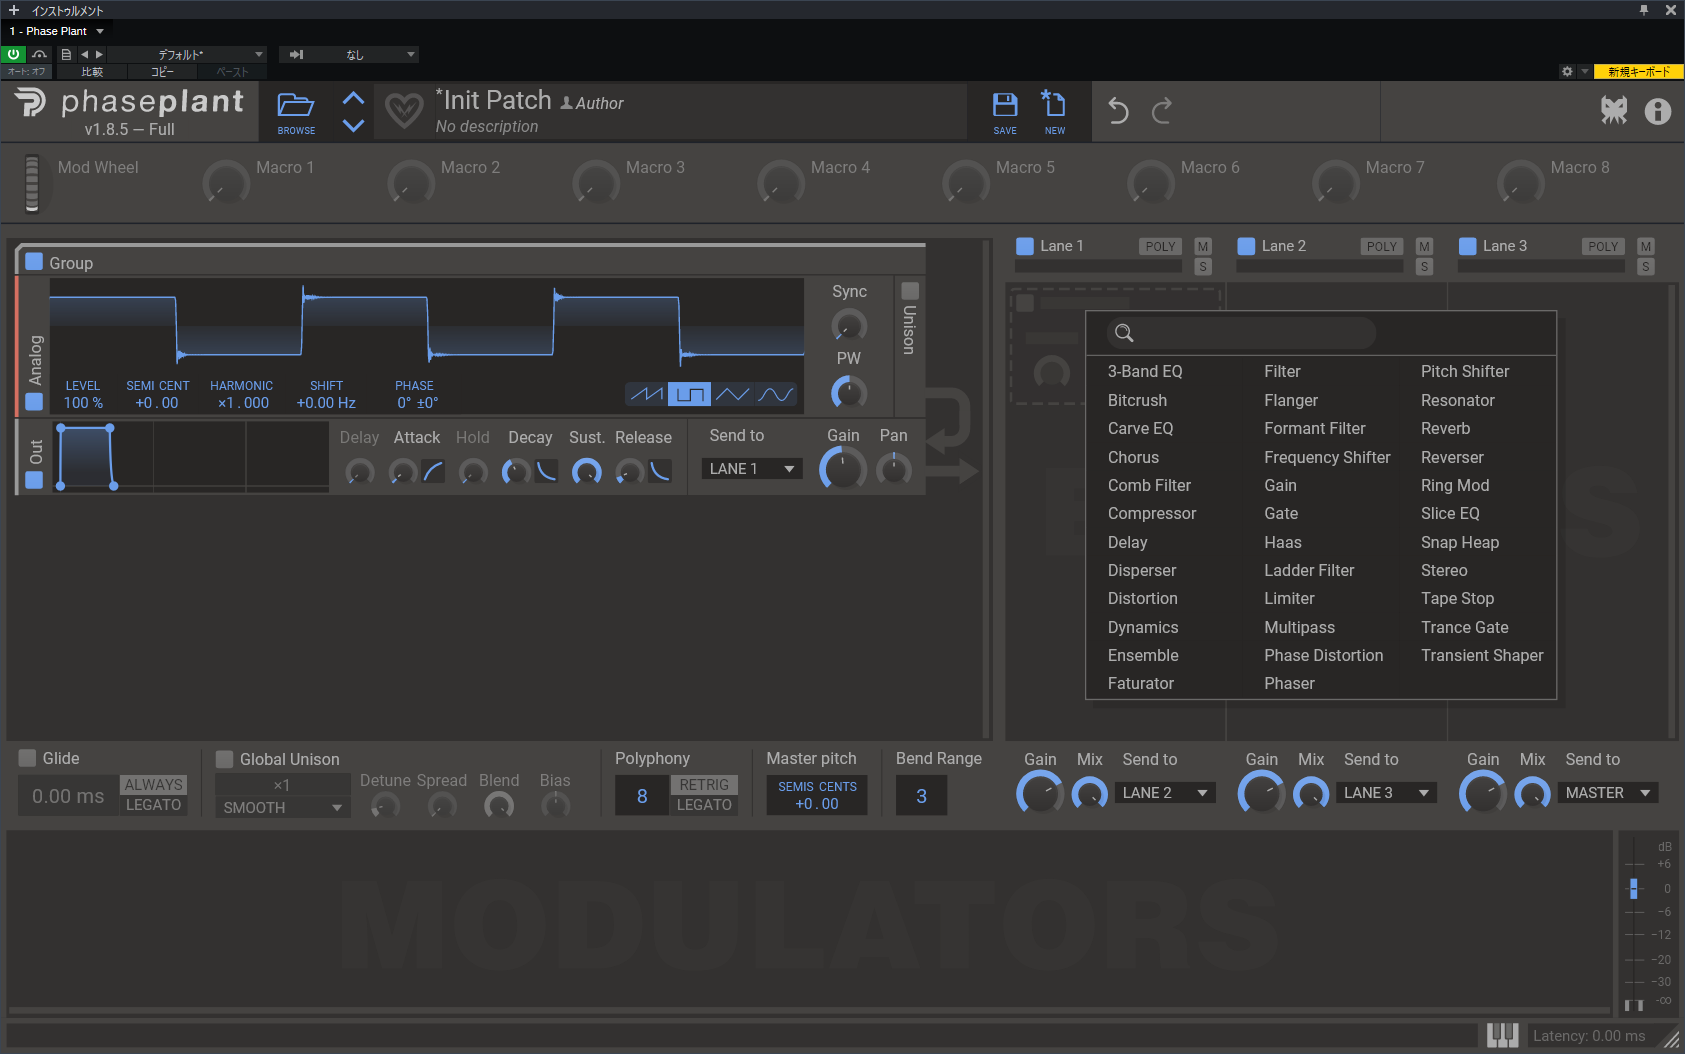
Task: Open the instrument name dropdown Phase Plant
Action: tap(58, 31)
